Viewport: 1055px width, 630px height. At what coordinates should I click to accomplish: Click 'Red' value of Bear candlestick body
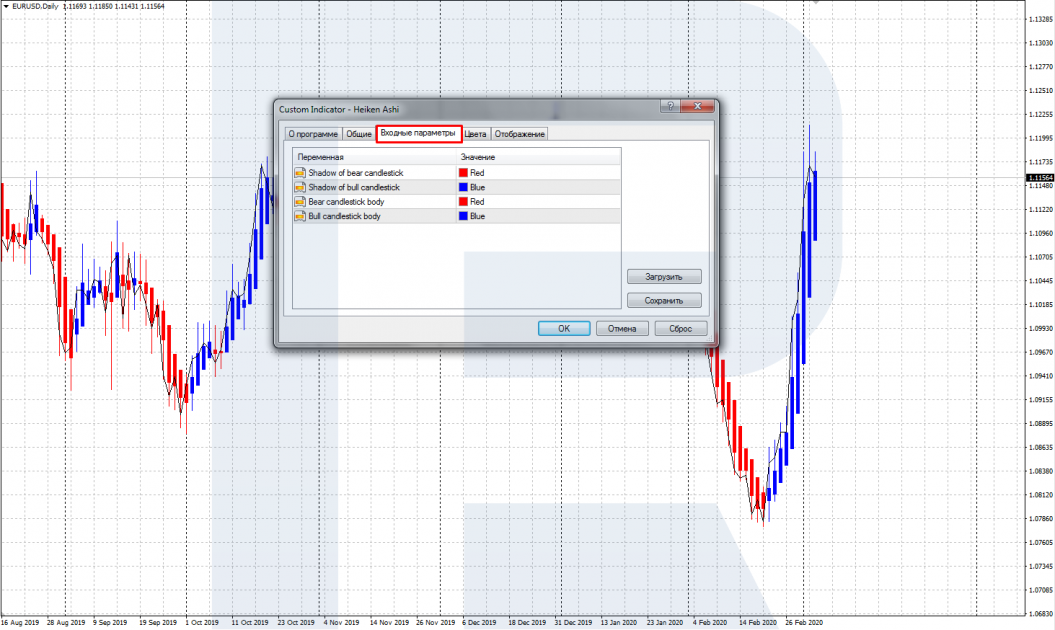(477, 202)
